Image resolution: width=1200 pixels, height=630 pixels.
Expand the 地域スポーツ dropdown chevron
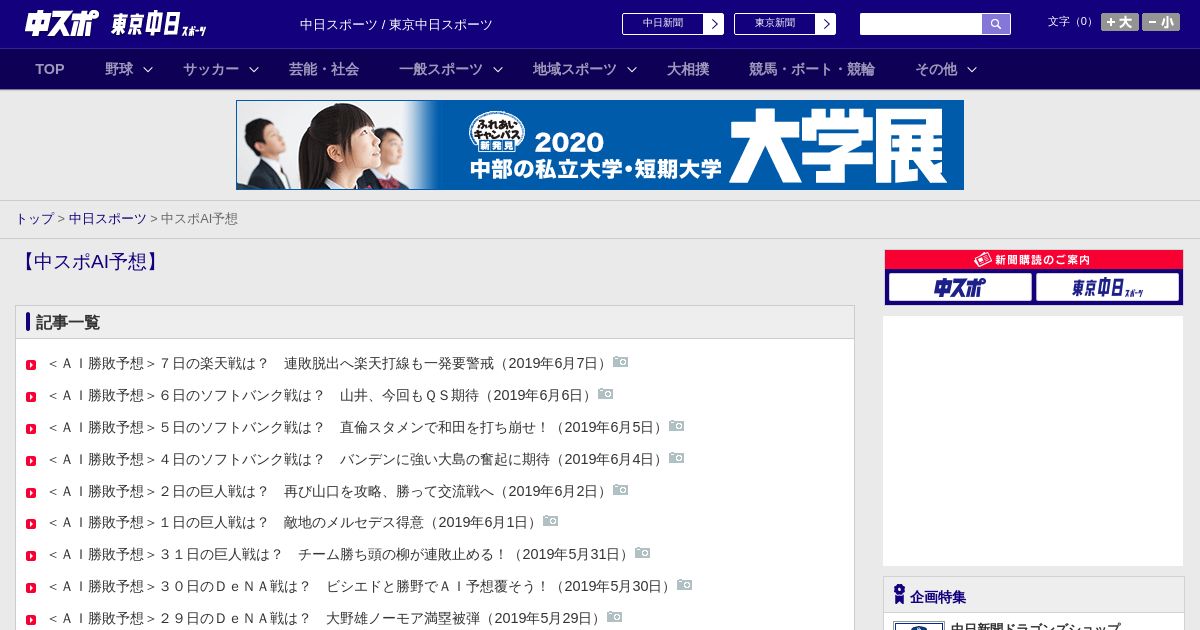(x=632, y=69)
